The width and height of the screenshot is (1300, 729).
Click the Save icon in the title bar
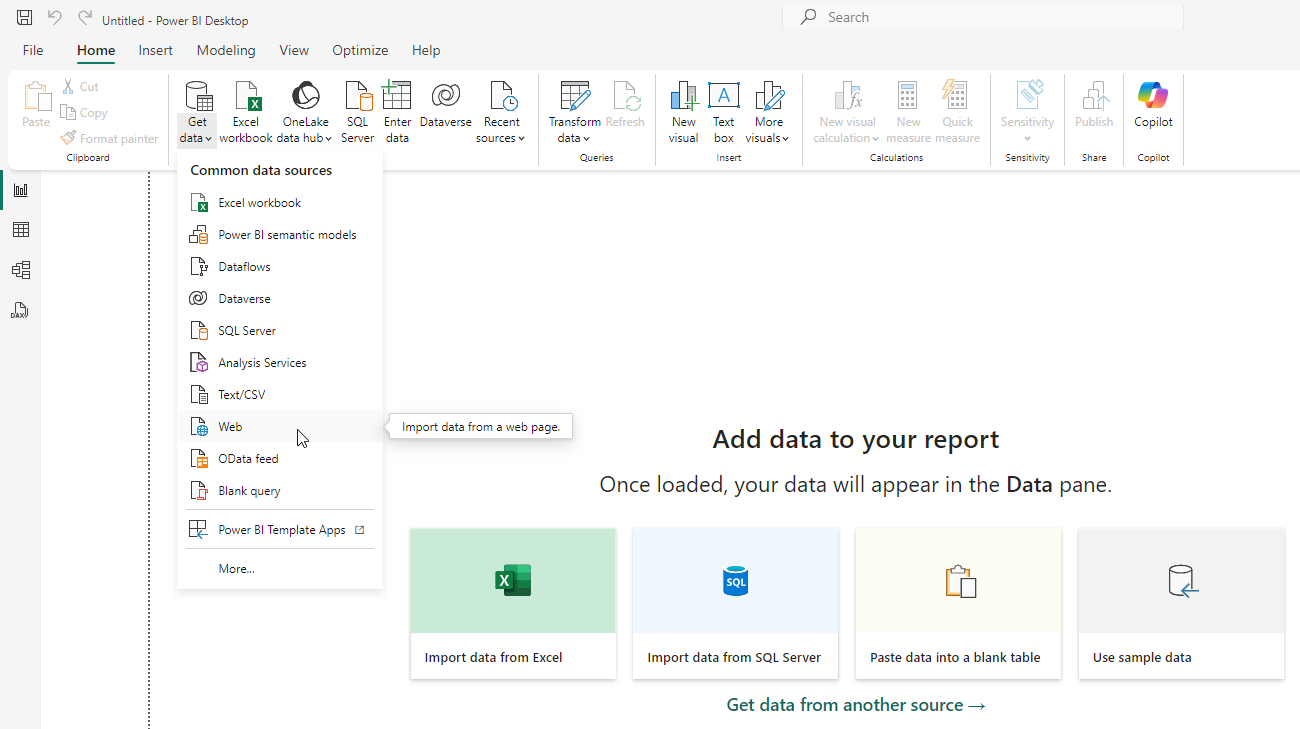pos(25,18)
